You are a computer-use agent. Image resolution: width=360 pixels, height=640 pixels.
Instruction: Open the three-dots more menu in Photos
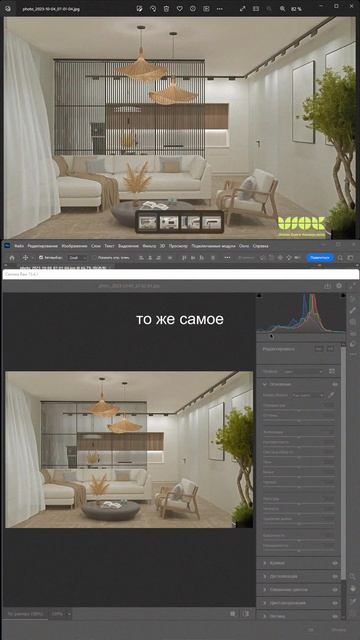[x=220, y=9]
